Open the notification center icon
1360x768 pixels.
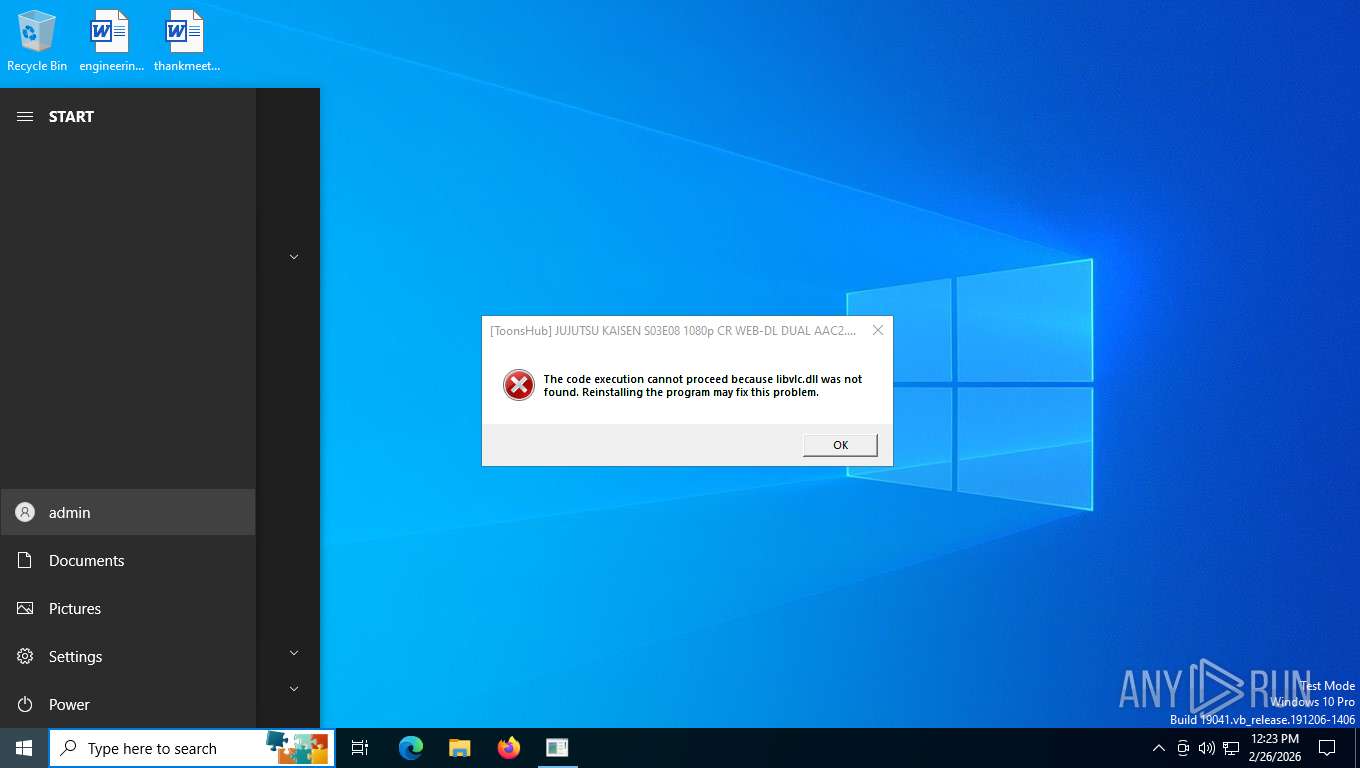pos(1327,748)
